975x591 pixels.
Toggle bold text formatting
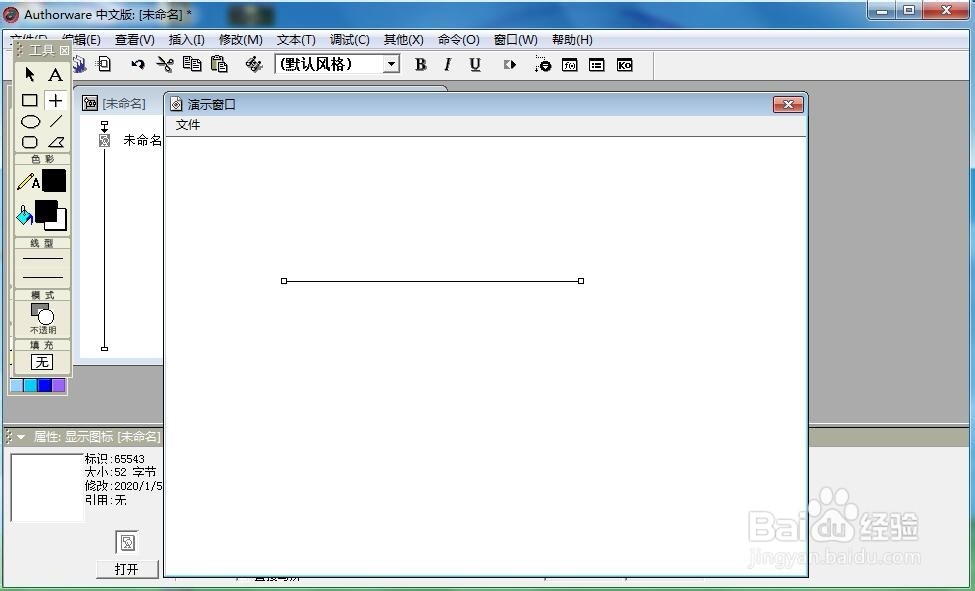tap(420, 65)
